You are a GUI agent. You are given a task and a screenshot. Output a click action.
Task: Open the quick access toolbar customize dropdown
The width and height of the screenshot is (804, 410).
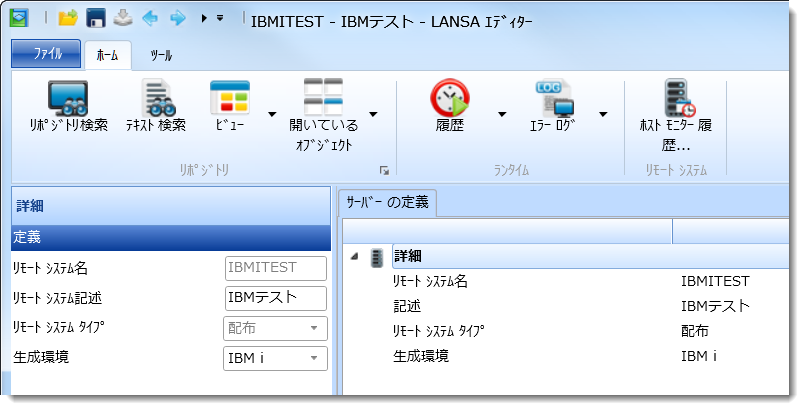pyautogui.click(x=220, y=18)
